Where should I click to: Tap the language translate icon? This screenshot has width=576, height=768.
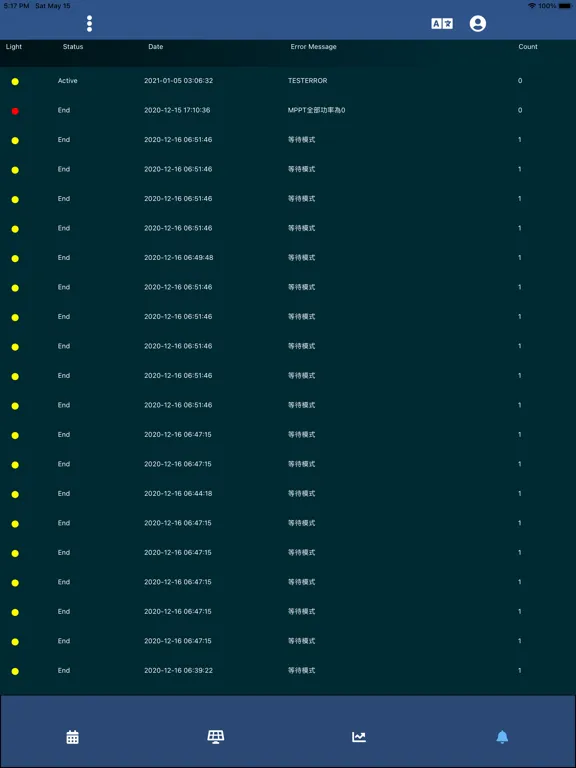click(442, 24)
